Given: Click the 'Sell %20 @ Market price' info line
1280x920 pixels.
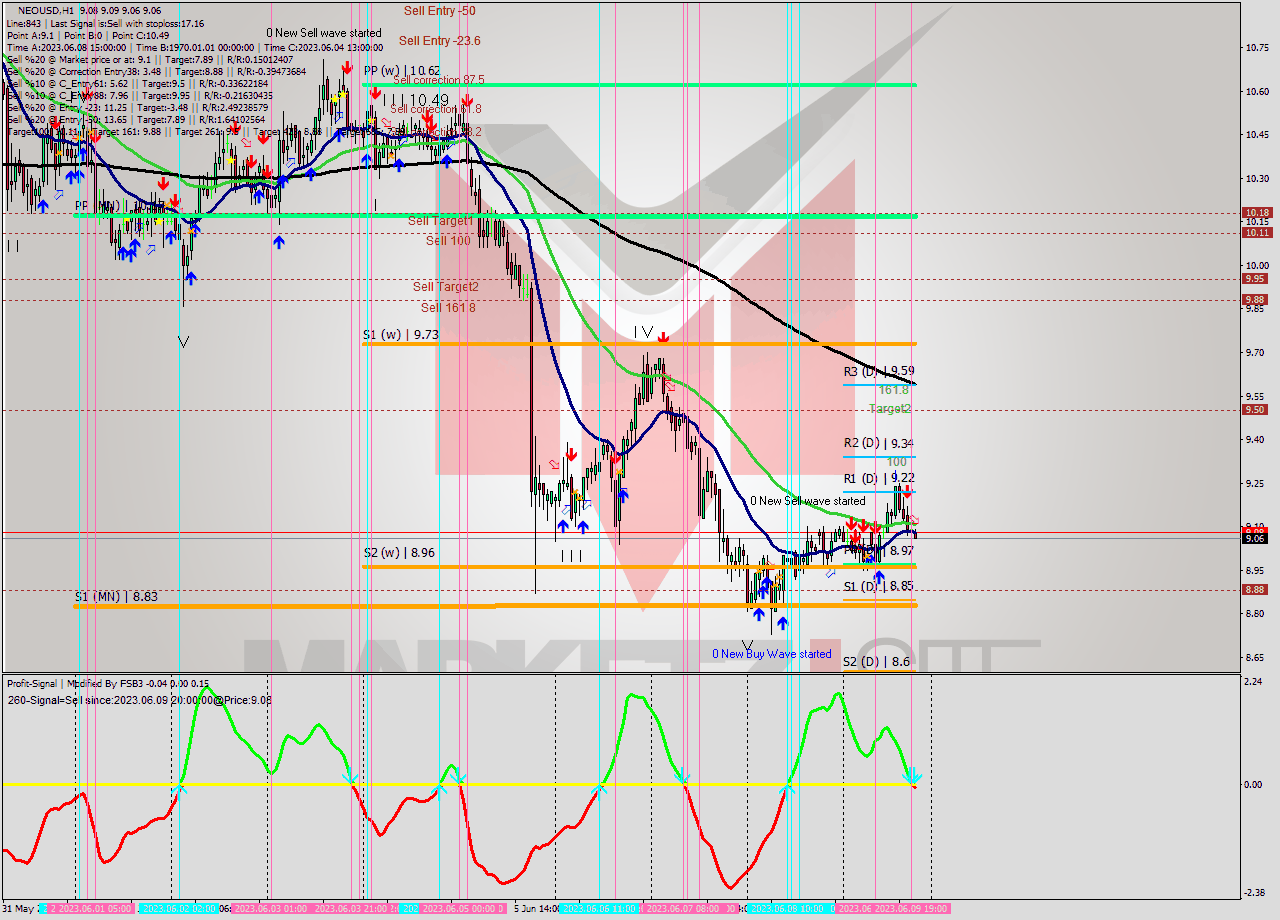Looking at the screenshot, I should (x=150, y=59).
